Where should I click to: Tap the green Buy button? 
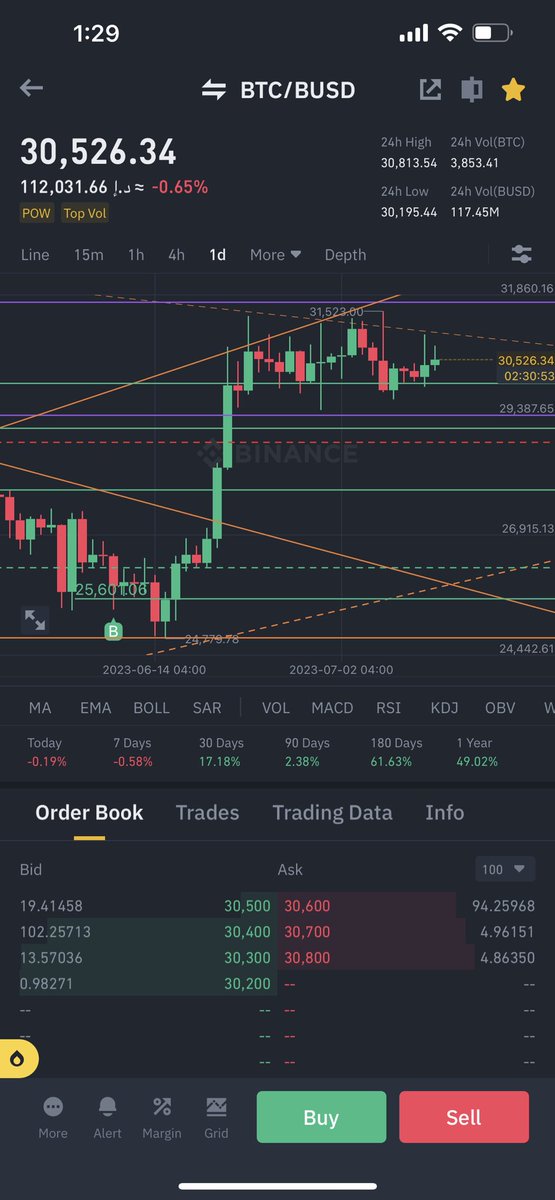(x=321, y=1117)
